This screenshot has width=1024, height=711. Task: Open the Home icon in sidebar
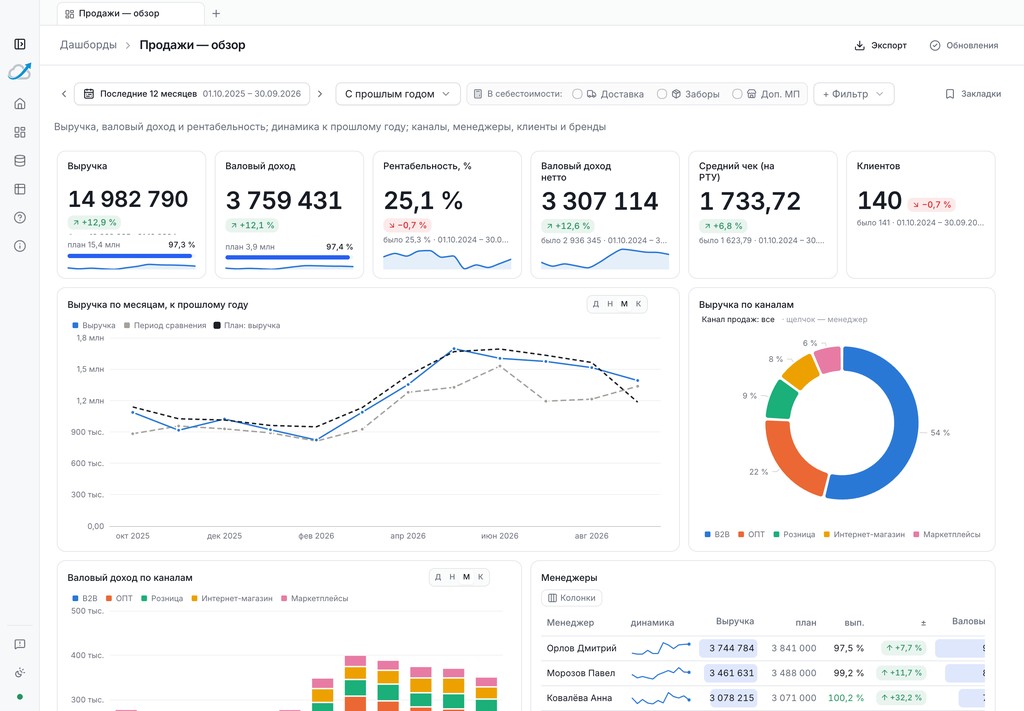click(20, 104)
